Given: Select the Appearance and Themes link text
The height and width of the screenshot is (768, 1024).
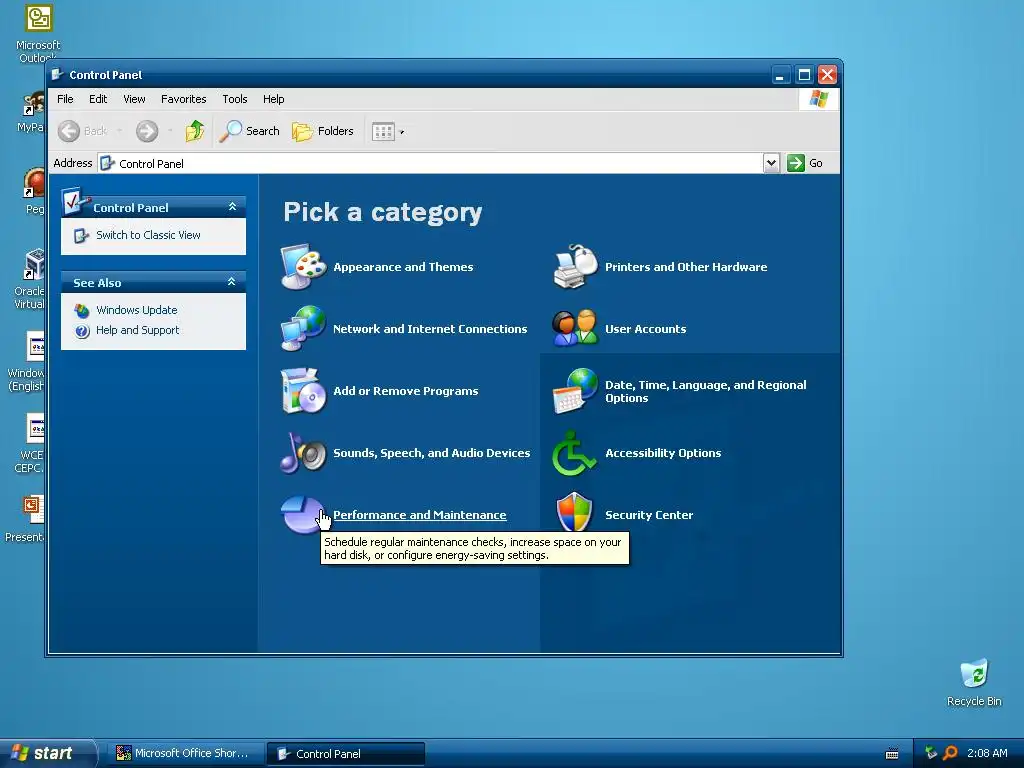Looking at the screenshot, I should 403,267.
